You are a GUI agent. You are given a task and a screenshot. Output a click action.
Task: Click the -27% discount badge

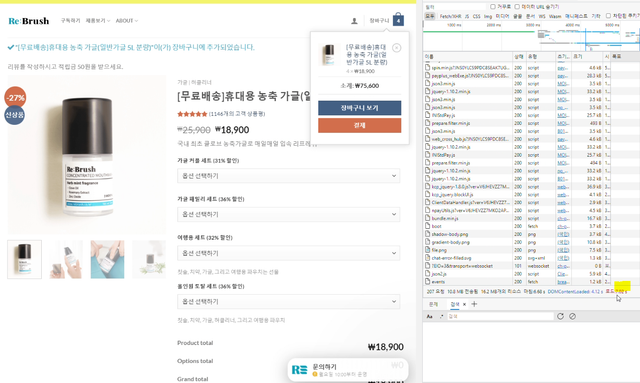click(15, 98)
